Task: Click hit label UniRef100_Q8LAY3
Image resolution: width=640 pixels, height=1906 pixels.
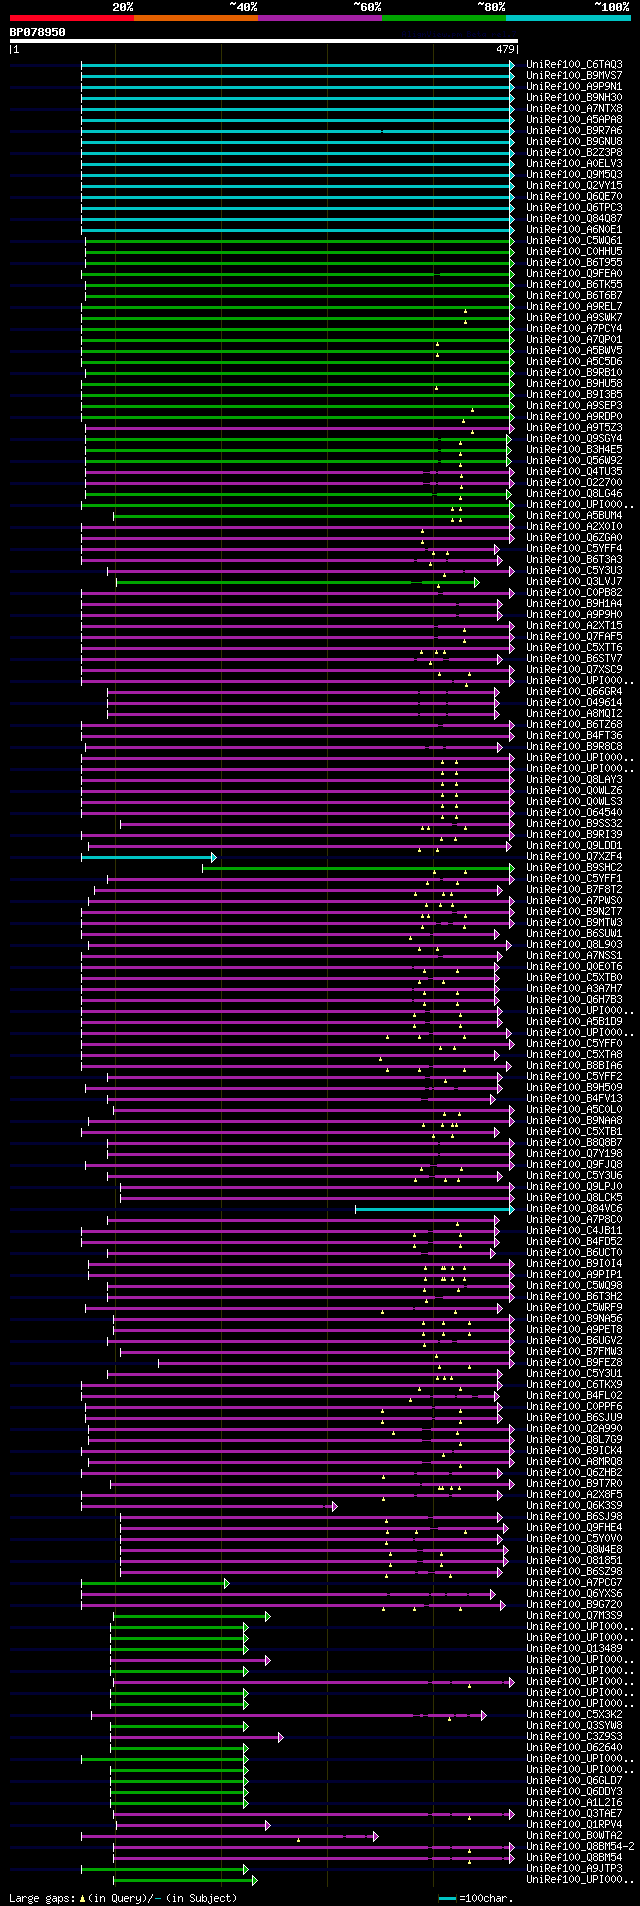Action: click(574, 780)
